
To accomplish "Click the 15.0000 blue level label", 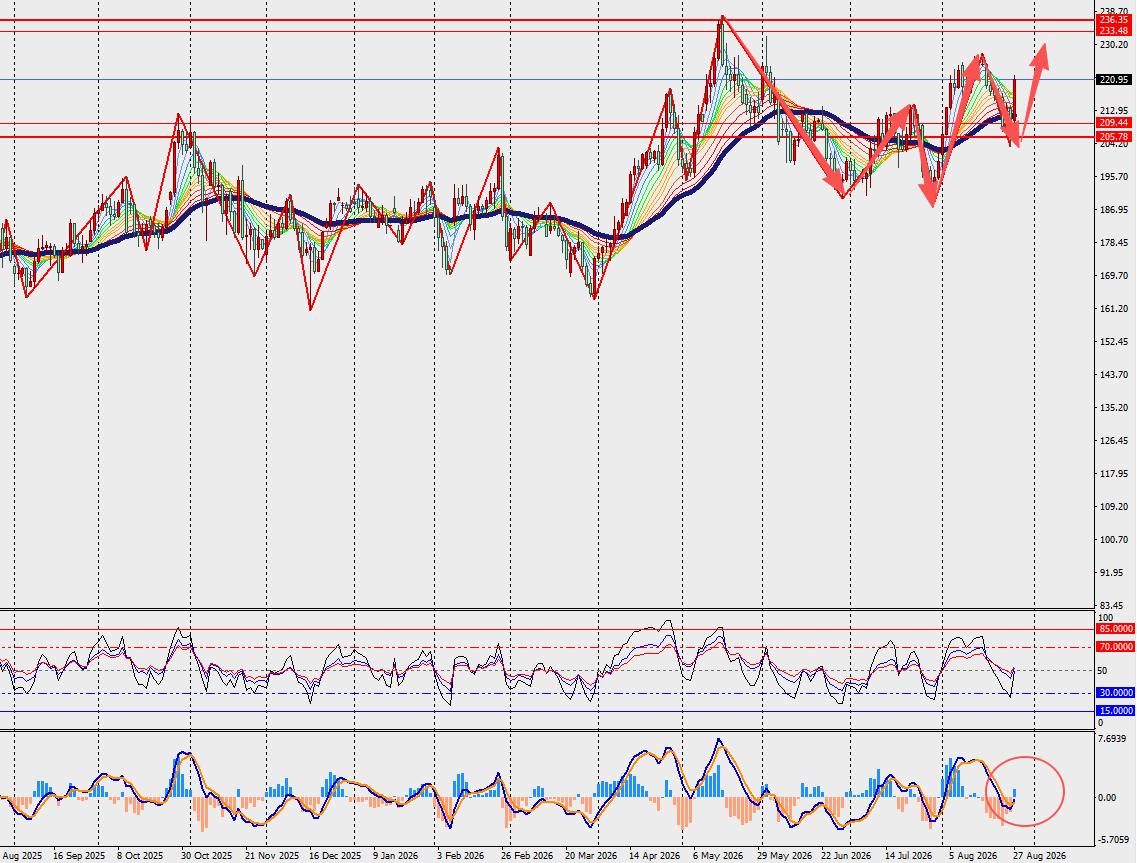I will (1115, 711).
